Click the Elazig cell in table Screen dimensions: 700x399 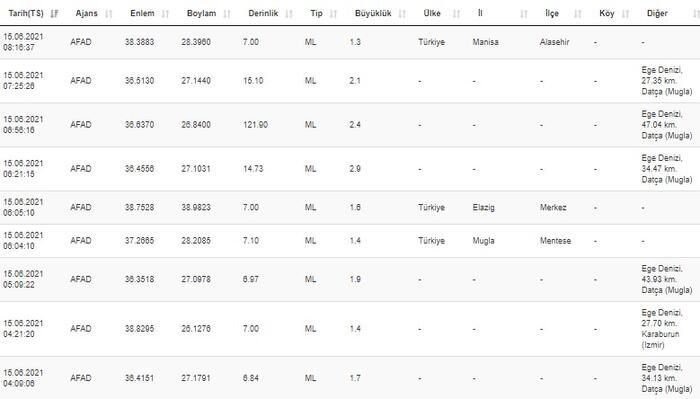pyautogui.click(x=483, y=208)
